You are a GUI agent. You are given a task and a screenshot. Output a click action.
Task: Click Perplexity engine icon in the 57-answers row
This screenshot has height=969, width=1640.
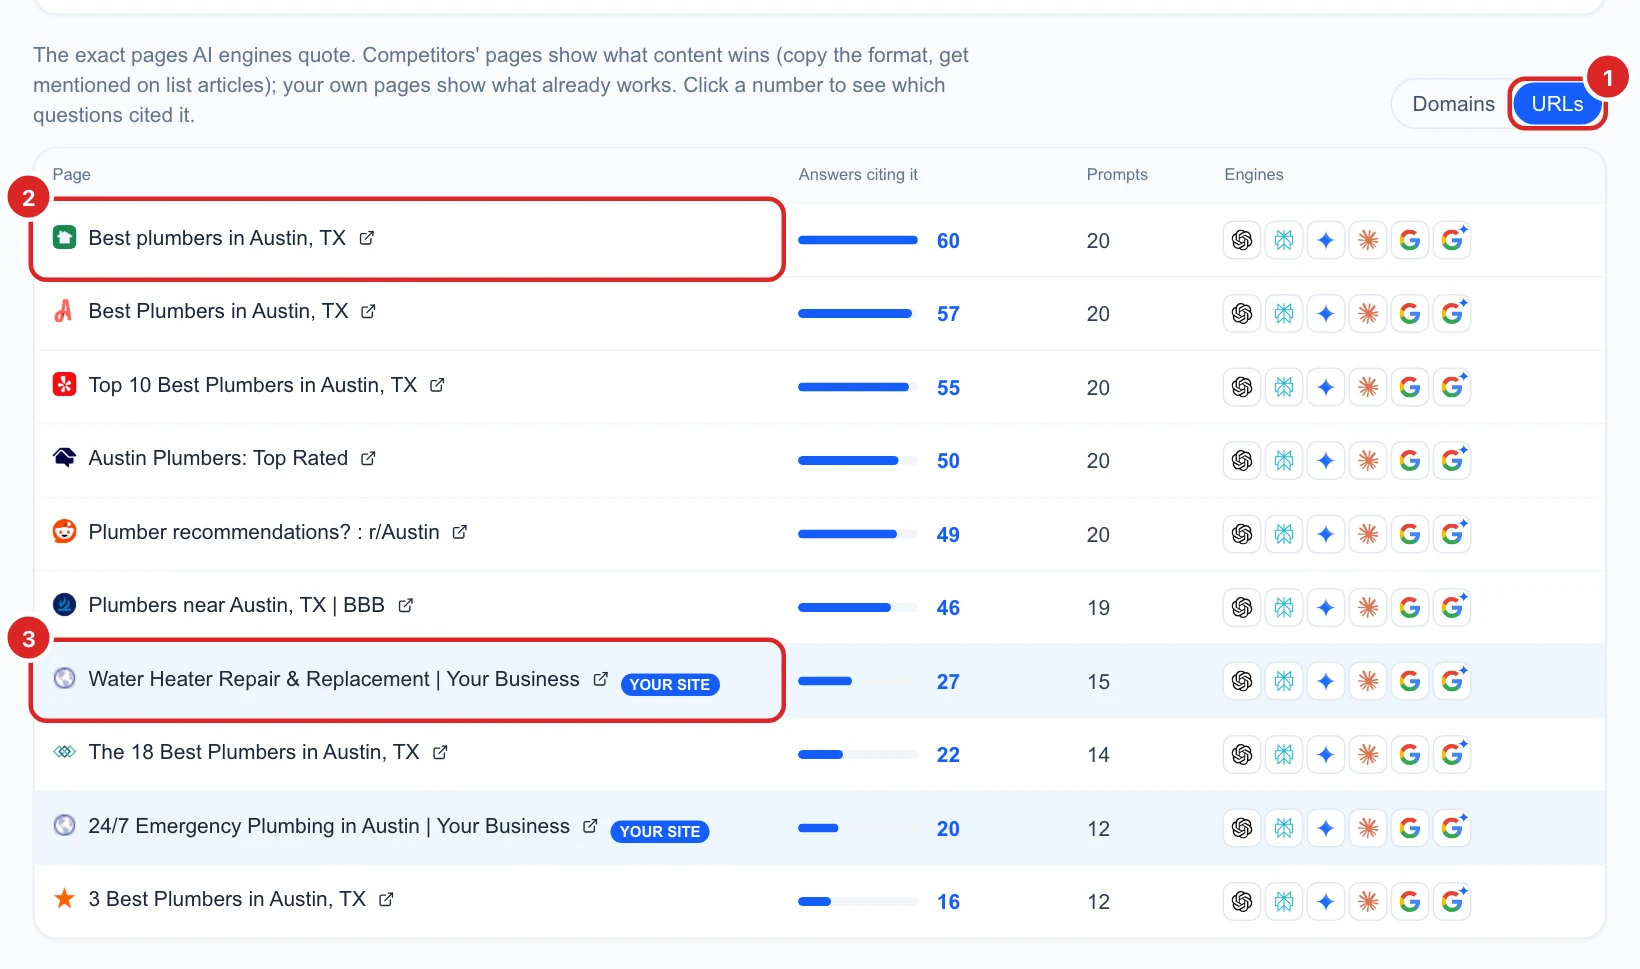click(1284, 314)
